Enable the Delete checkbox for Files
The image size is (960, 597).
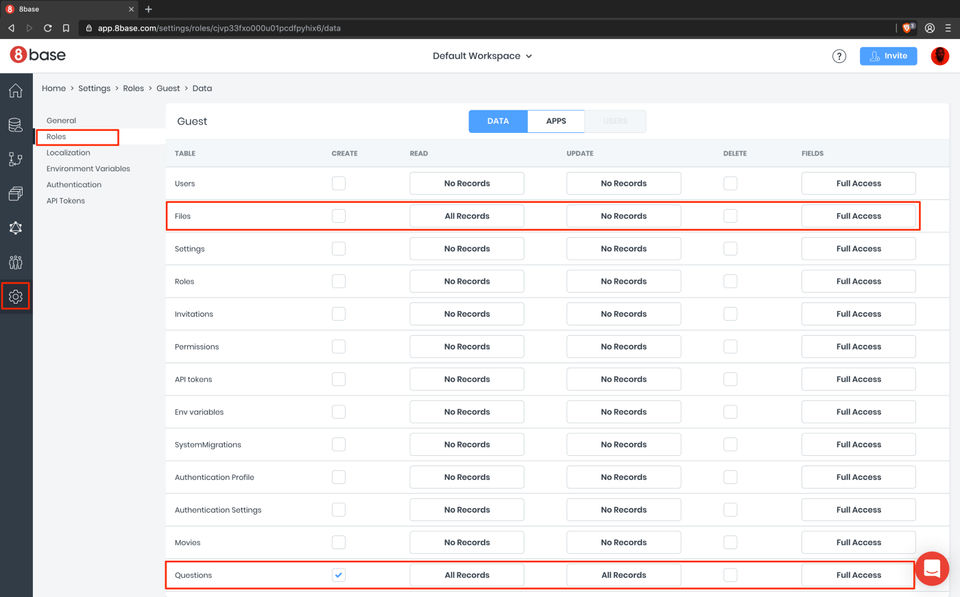pos(730,216)
